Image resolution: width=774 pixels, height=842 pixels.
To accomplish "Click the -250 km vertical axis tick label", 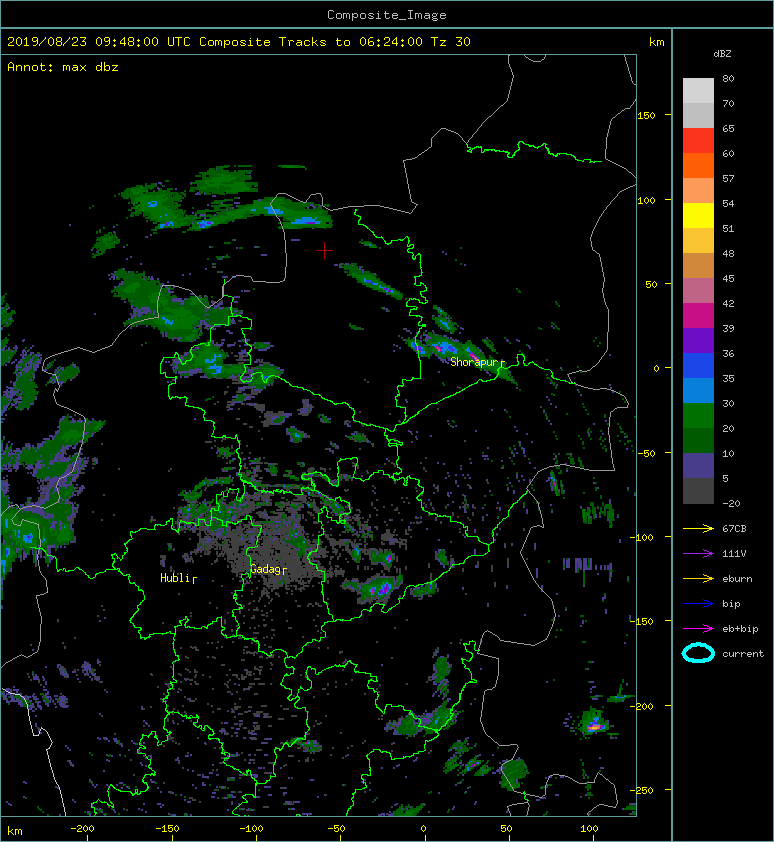I will 641,790.
